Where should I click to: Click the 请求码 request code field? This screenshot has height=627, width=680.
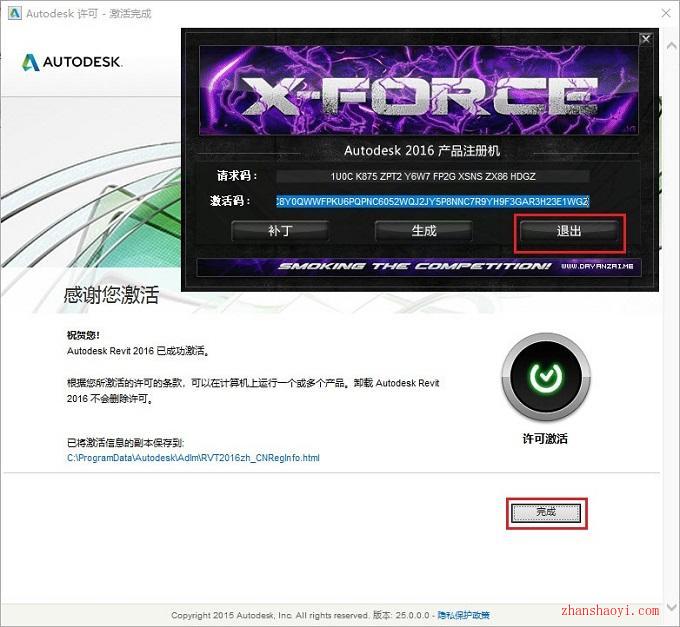coord(432,176)
